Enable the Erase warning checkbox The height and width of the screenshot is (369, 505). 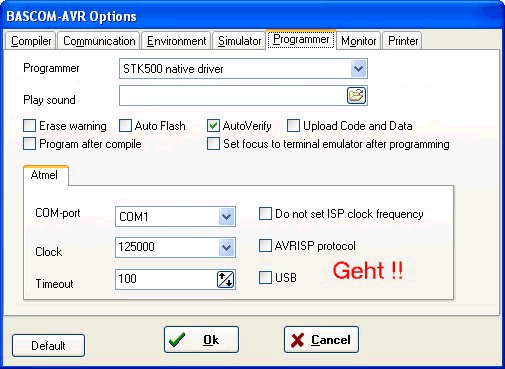[x=29, y=126]
